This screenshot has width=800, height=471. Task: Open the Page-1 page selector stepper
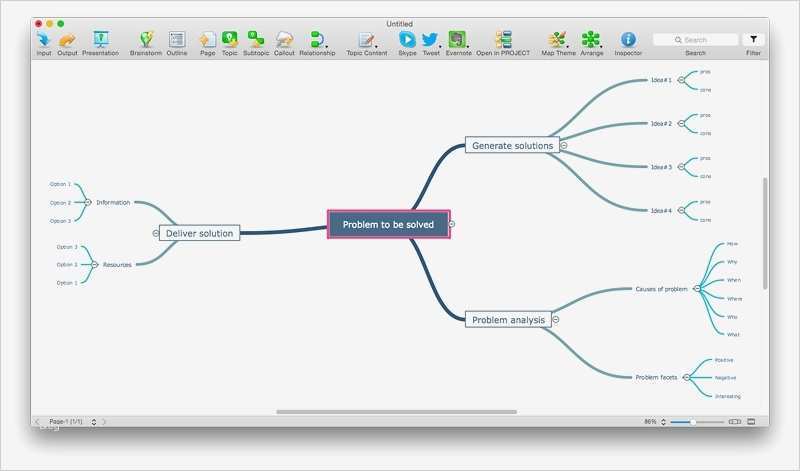point(93,422)
